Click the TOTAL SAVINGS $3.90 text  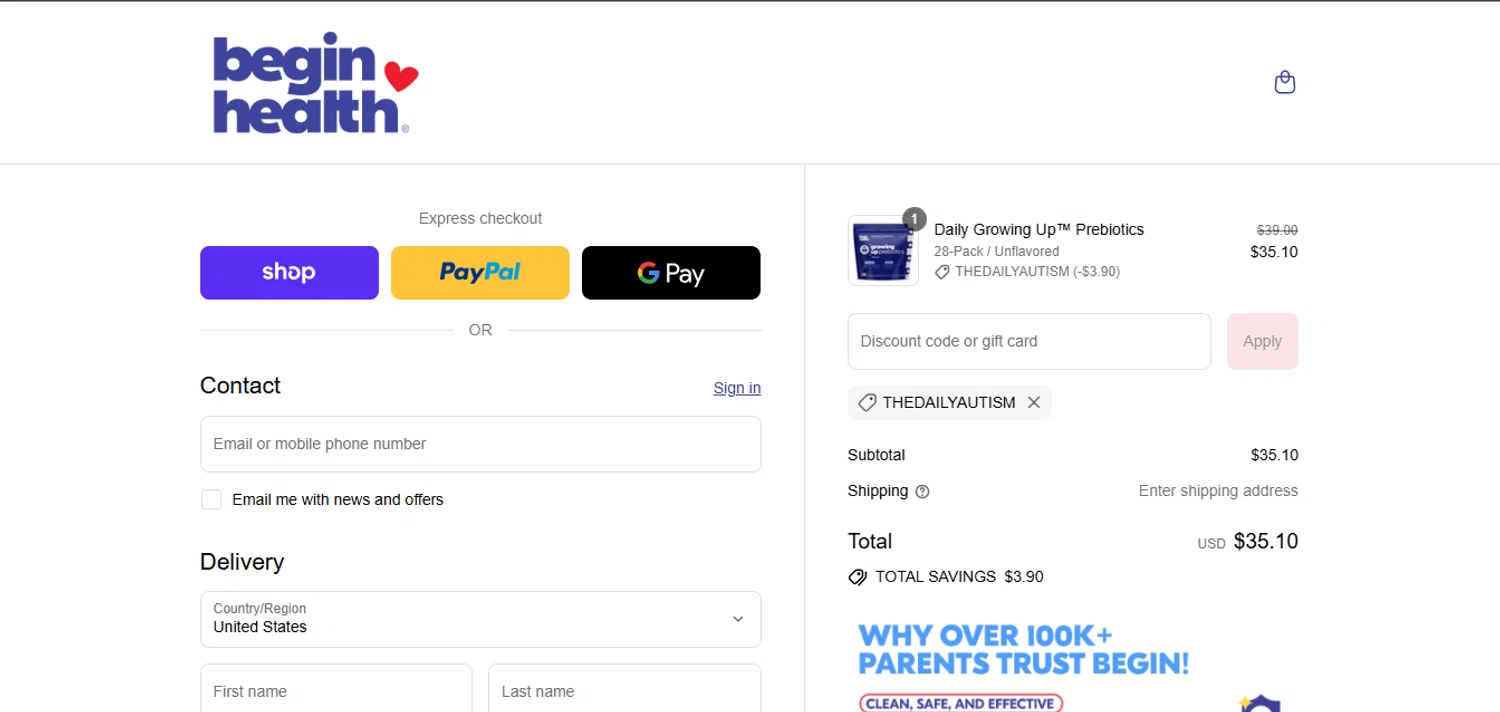point(959,577)
